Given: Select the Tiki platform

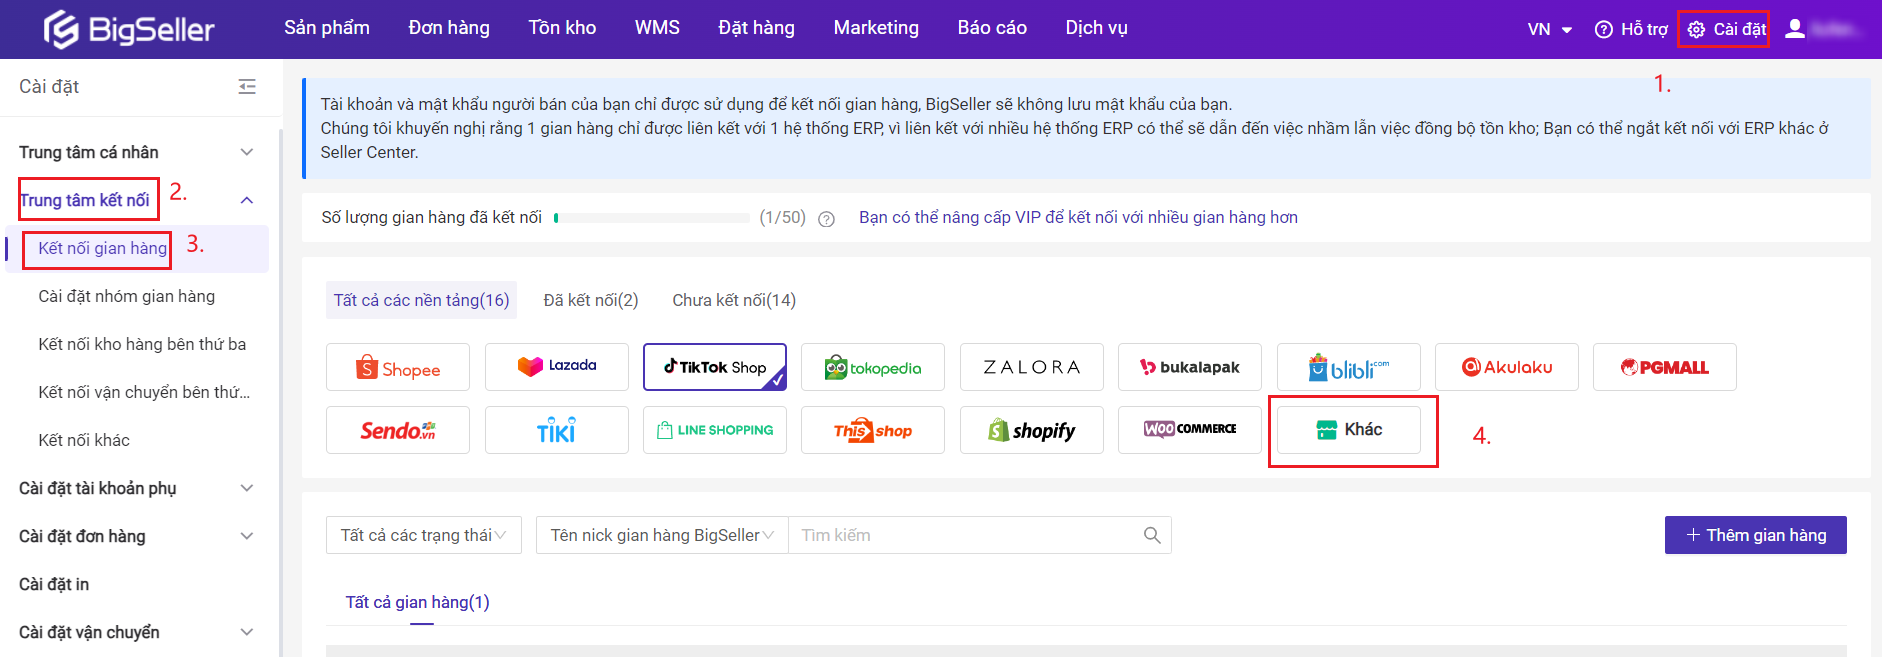Looking at the screenshot, I should [557, 430].
